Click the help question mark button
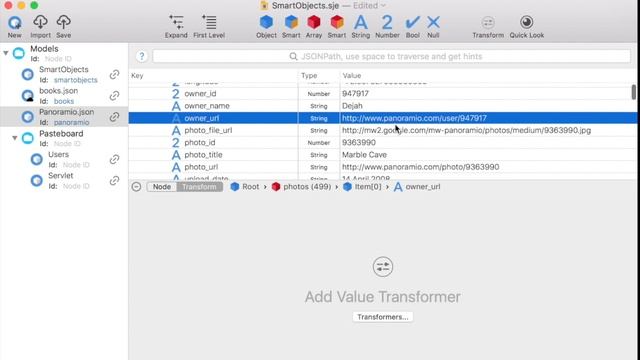Screen dimensions: 640x360 [142, 56]
